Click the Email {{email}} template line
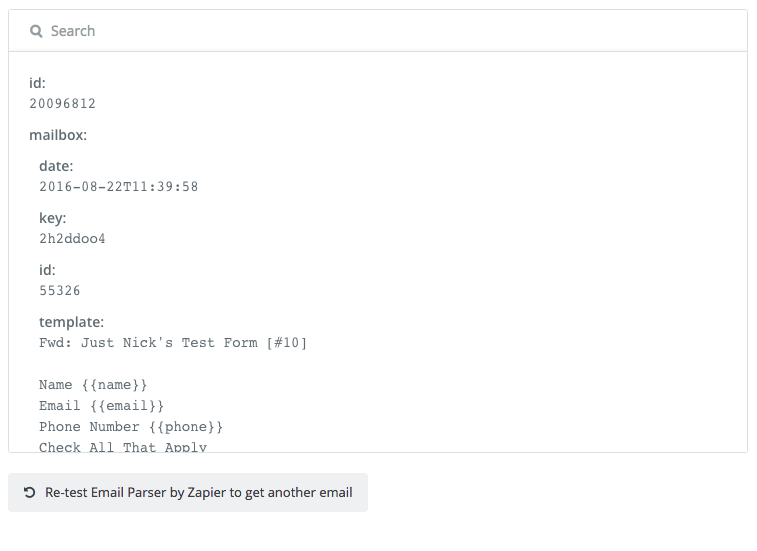 (x=101, y=406)
